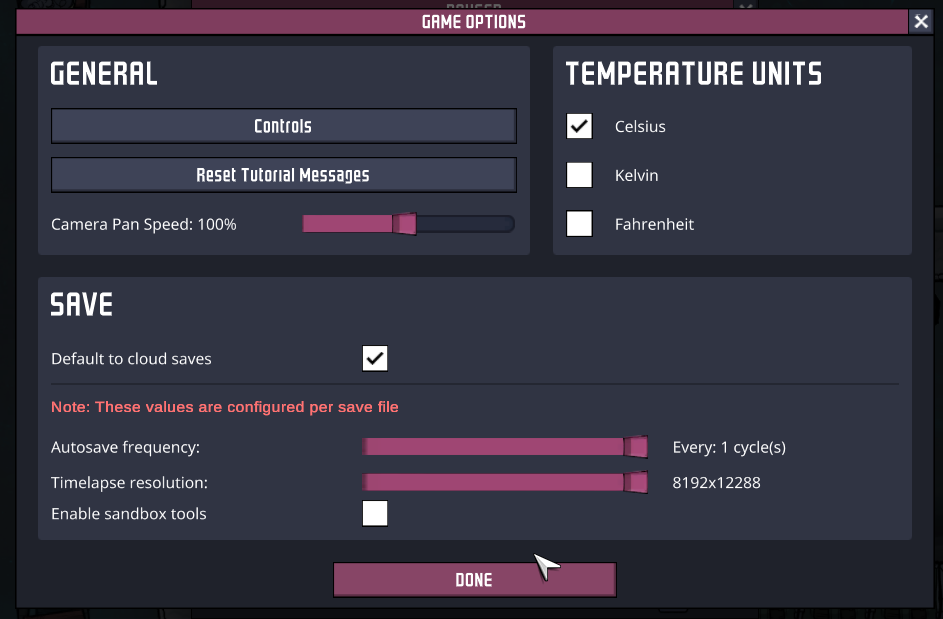Close the Game Options dialog

coord(920,22)
